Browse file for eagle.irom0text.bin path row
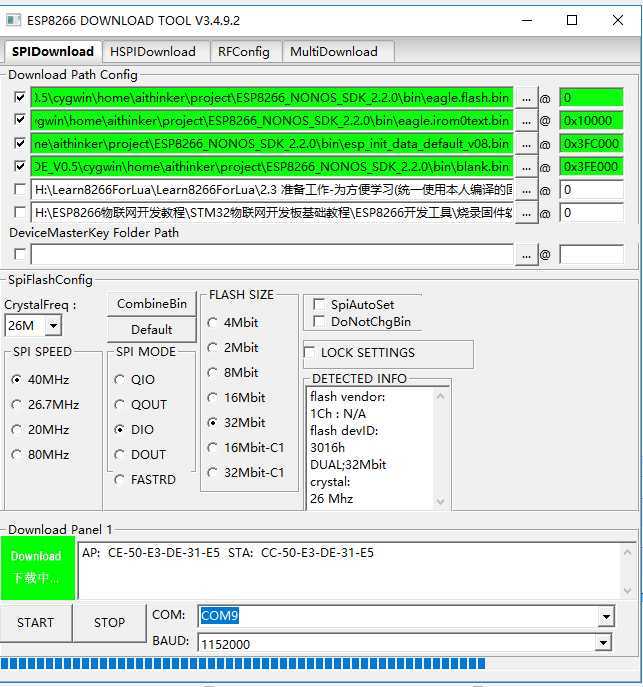This screenshot has width=643, height=687. click(526, 121)
